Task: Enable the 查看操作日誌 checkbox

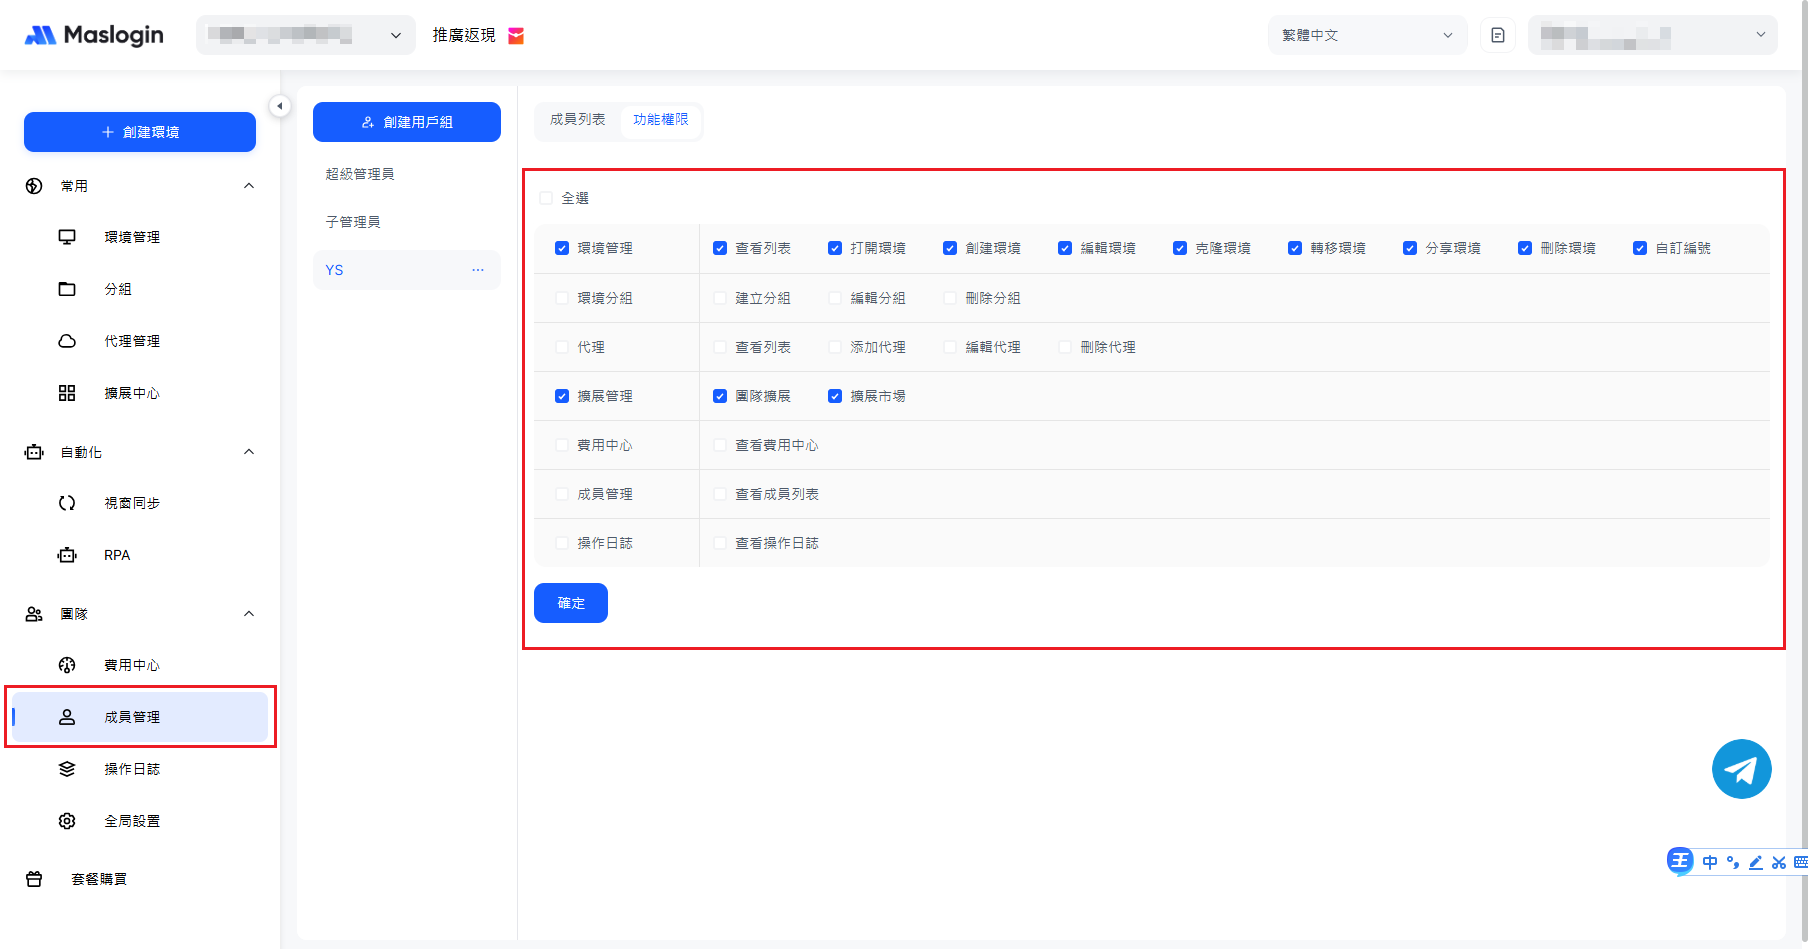Action: 720,543
